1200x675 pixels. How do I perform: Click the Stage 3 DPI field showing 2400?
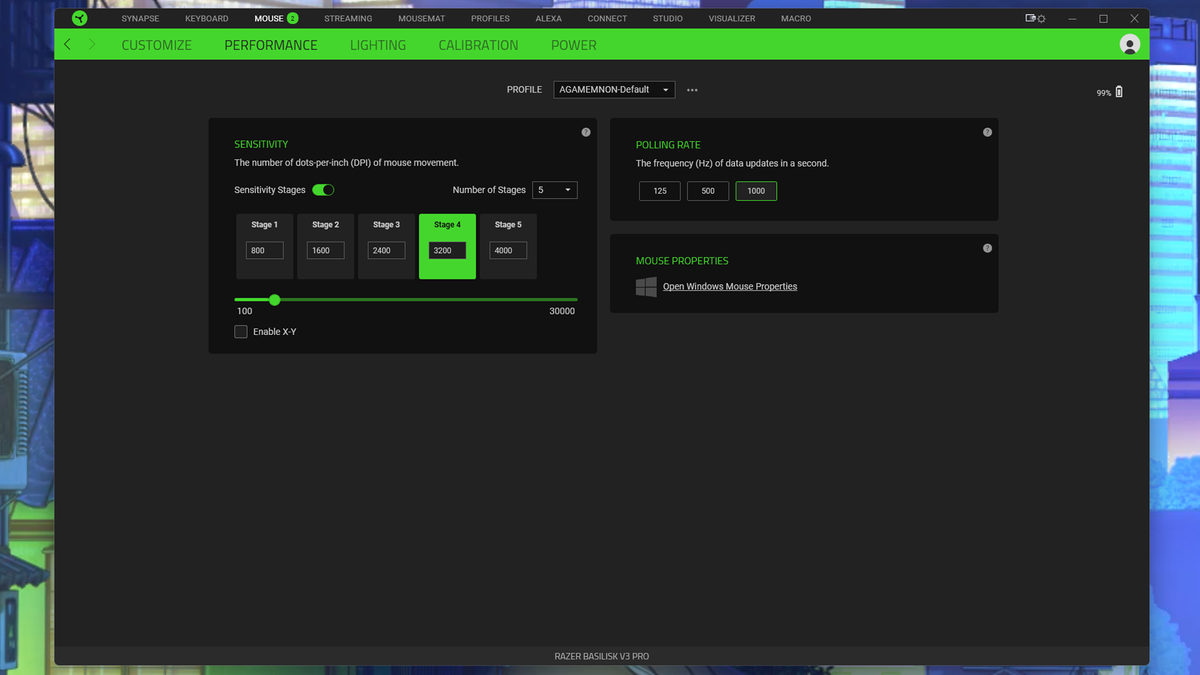pos(386,251)
